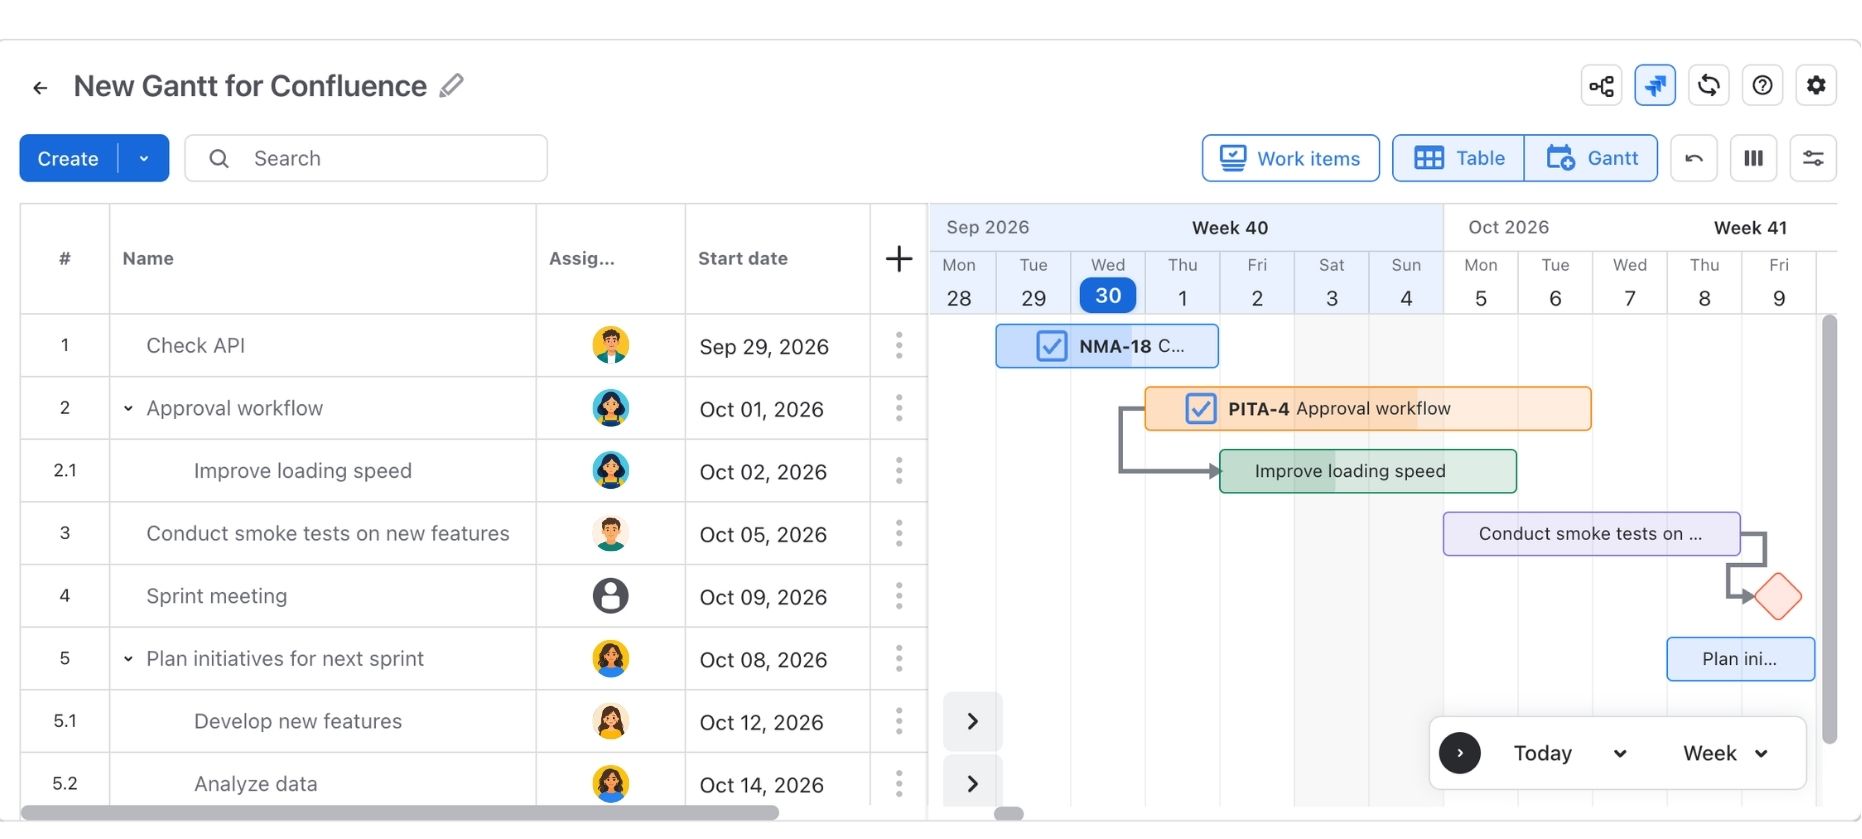
Task: Open the Today dropdown chevron
Action: pyautogui.click(x=1620, y=754)
